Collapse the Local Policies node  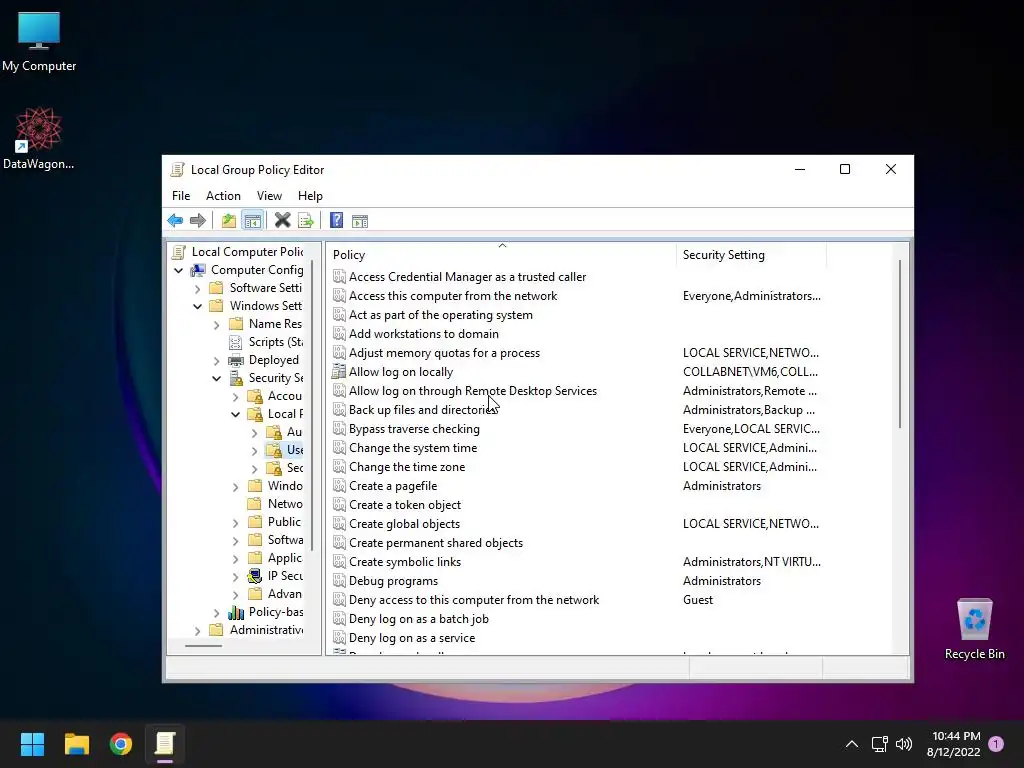(x=235, y=414)
